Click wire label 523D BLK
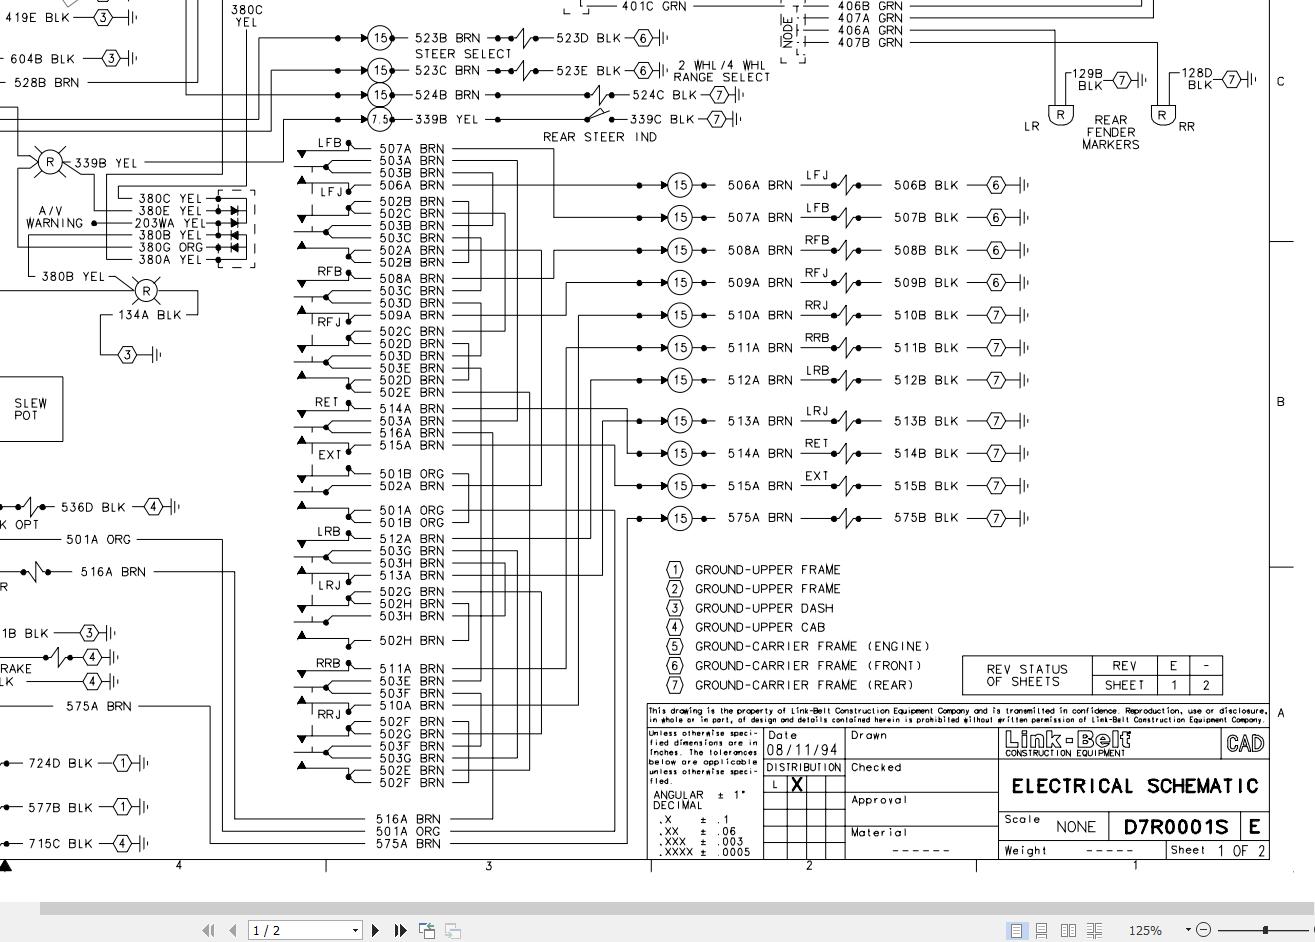Screen dimensions: 1315x942 [x=589, y=38]
